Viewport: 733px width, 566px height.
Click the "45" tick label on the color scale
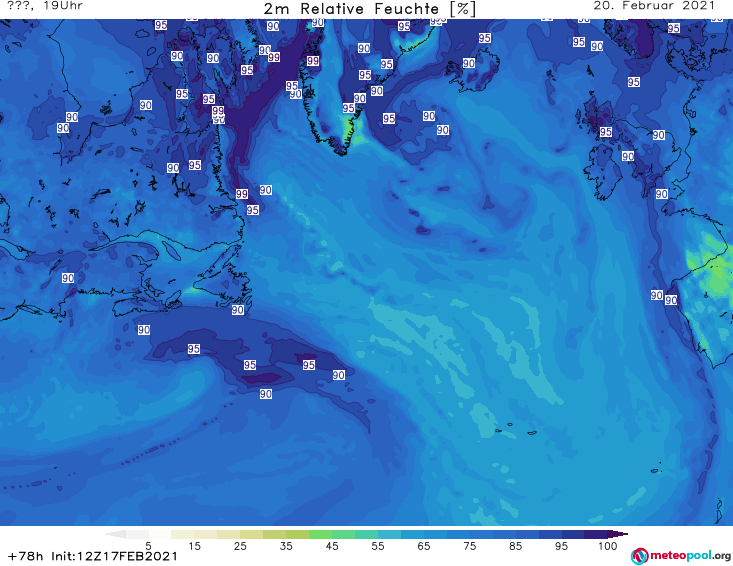point(331,546)
